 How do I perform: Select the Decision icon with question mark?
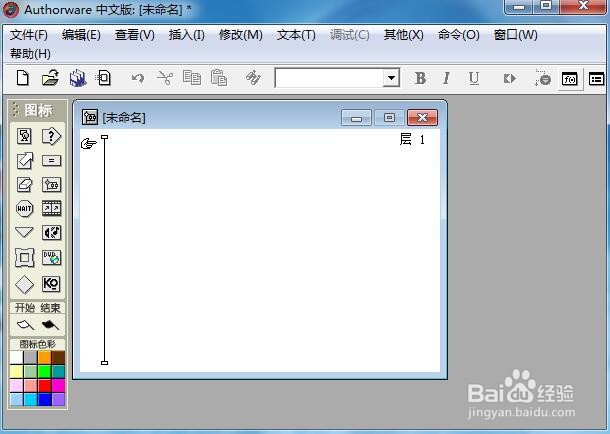click(x=51, y=136)
